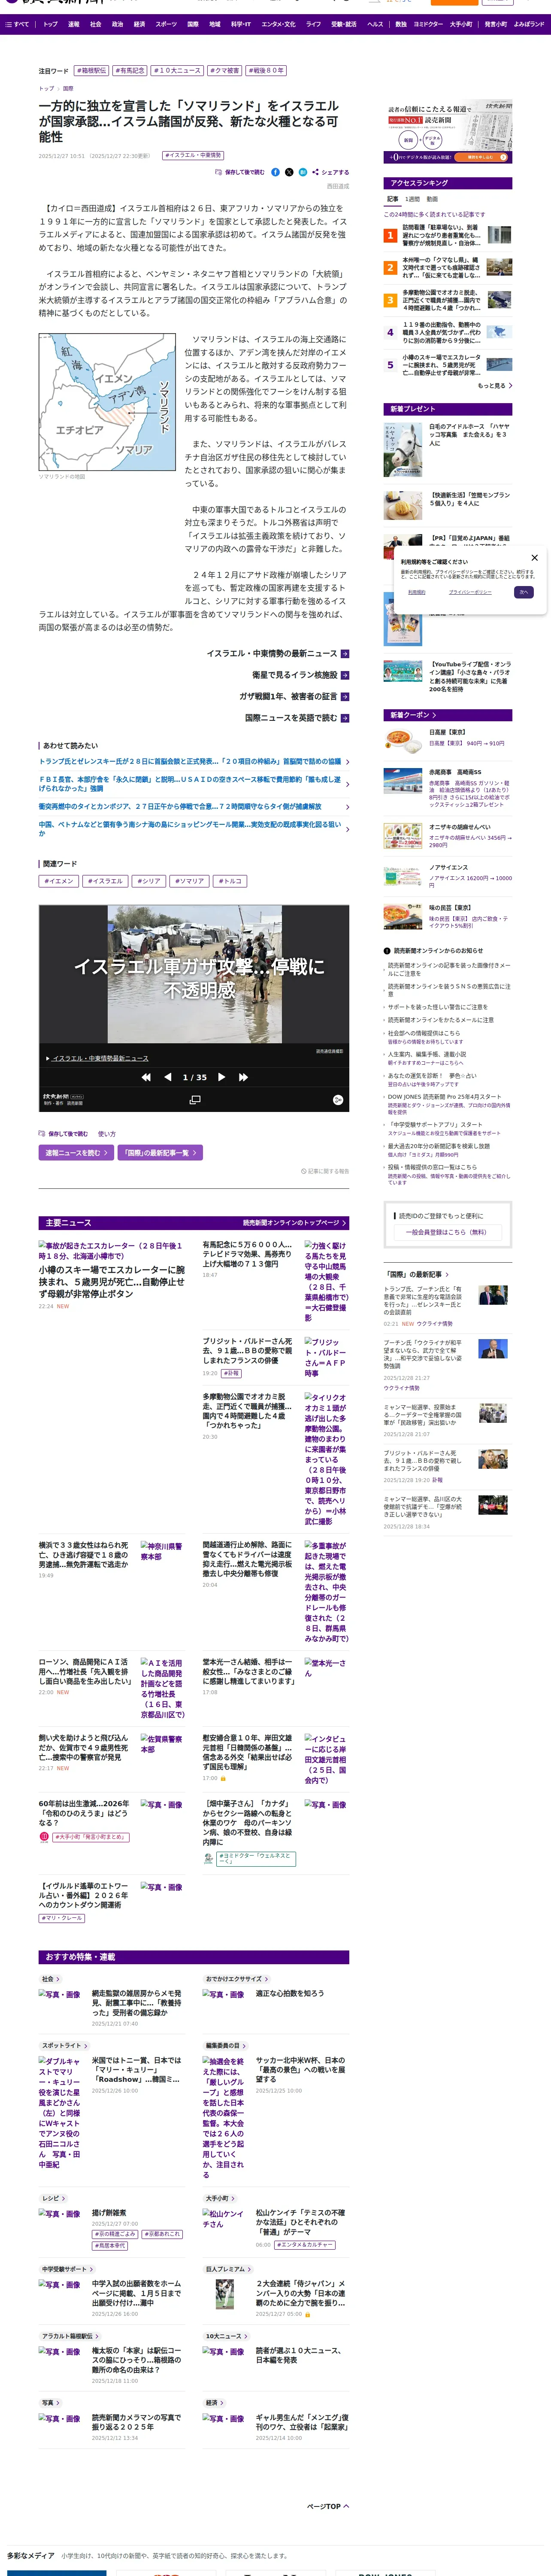Viewport: 551px width, 2576px height.
Task: Click the #イエメン related word tag
Action: pyautogui.click(x=59, y=881)
